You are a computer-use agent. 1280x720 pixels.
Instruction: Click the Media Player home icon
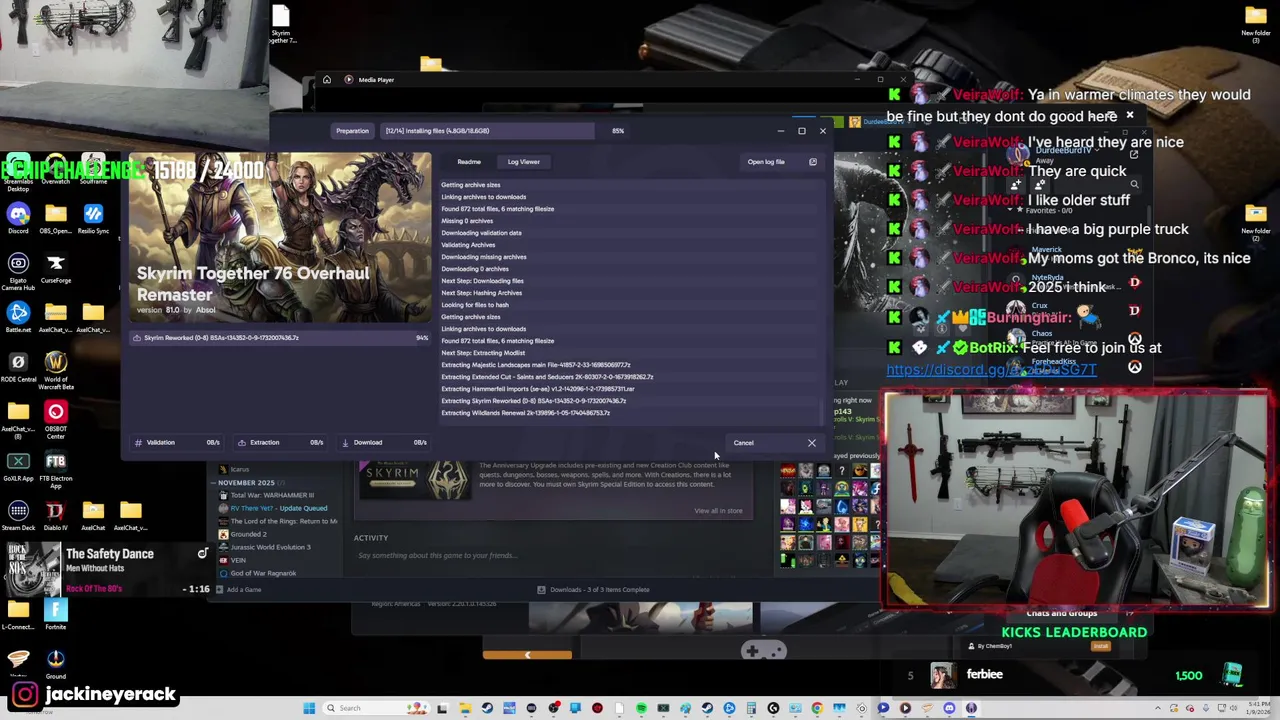(x=326, y=79)
